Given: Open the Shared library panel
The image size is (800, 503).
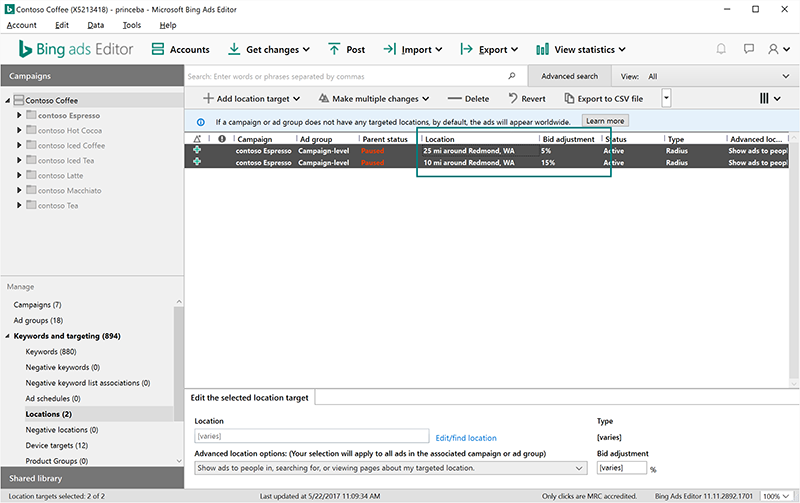Looking at the screenshot, I should click(x=92, y=478).
